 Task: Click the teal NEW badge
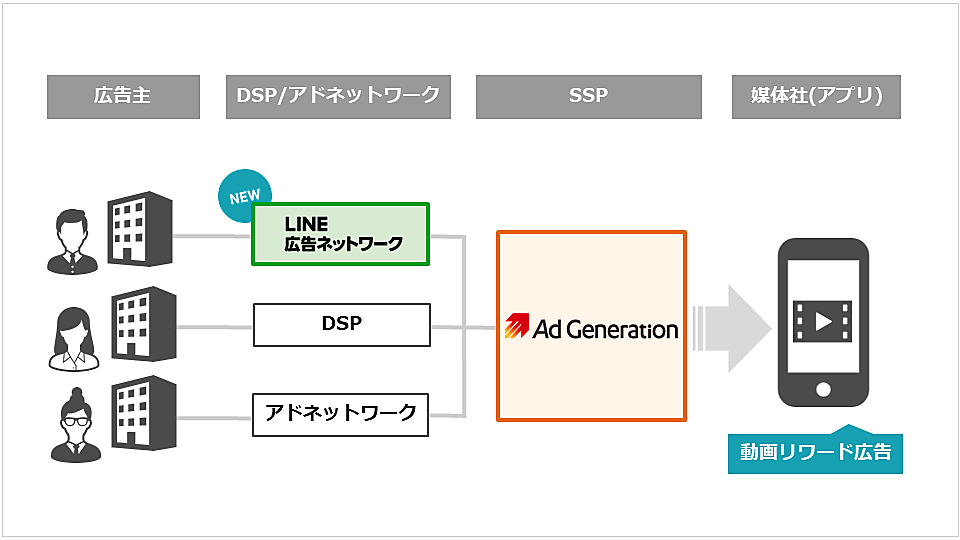pyautogui.click(x=244, y=195)
